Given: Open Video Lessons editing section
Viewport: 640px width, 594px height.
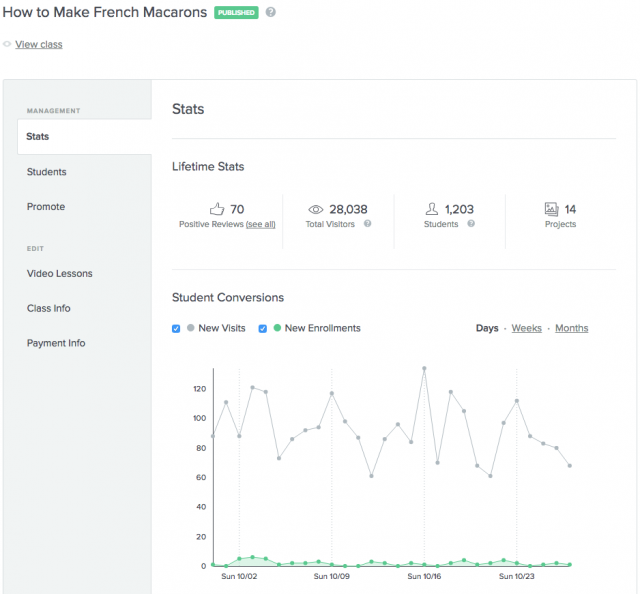Looking at the screenshot, I should tap(60, 273).
